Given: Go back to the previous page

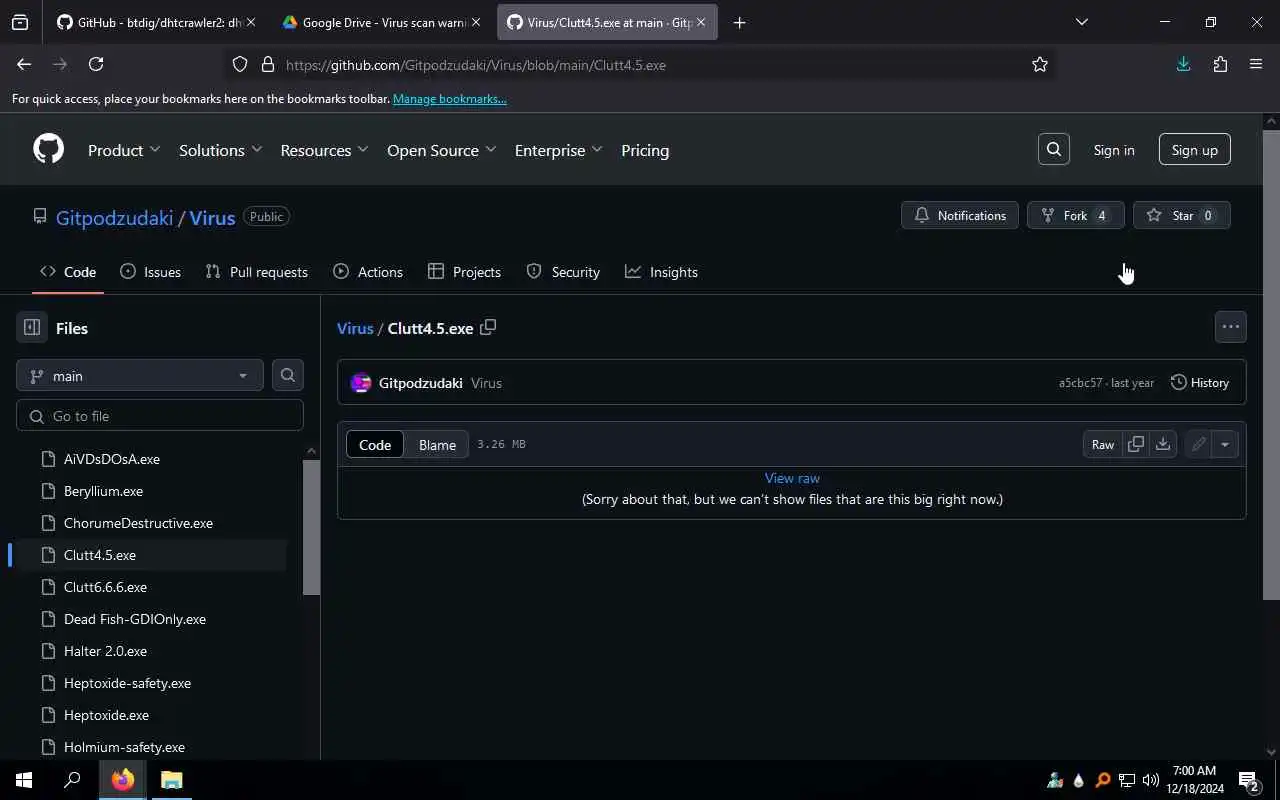Looking at the screenshot, I should 24,64.
